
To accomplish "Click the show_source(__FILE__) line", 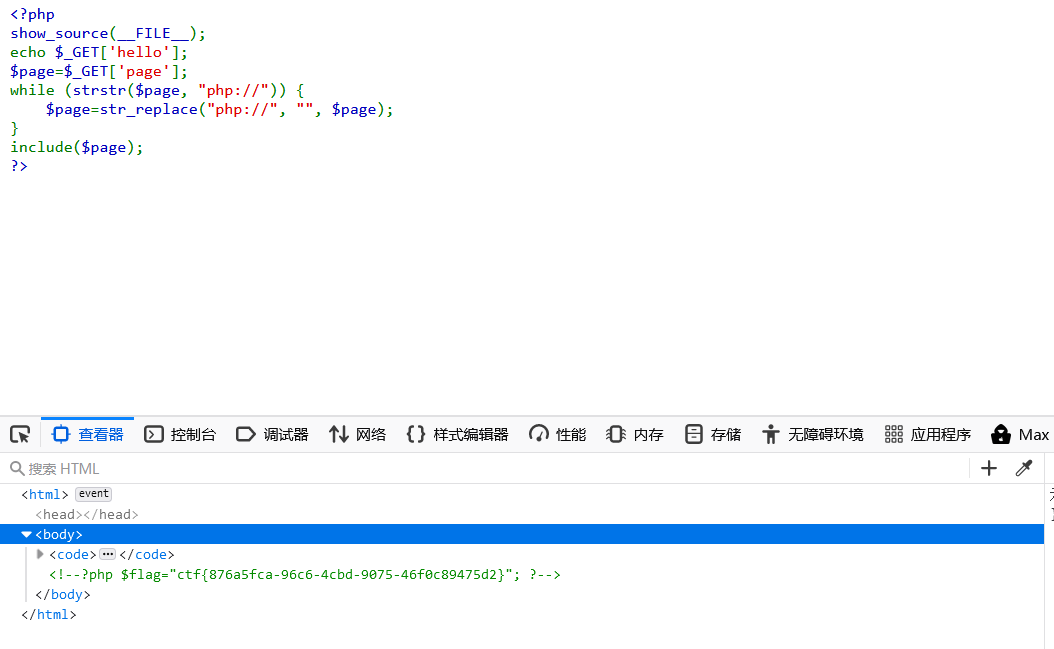I will point(108,34).
